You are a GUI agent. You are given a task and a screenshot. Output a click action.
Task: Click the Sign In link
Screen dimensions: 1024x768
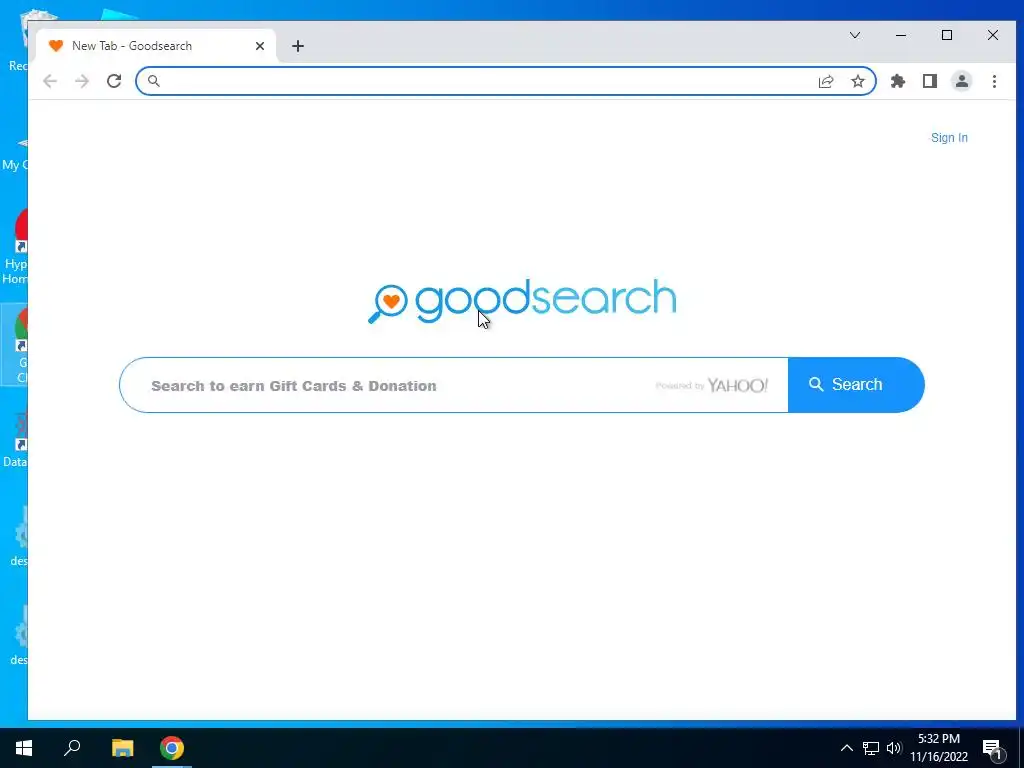click(x=949, y=138)
